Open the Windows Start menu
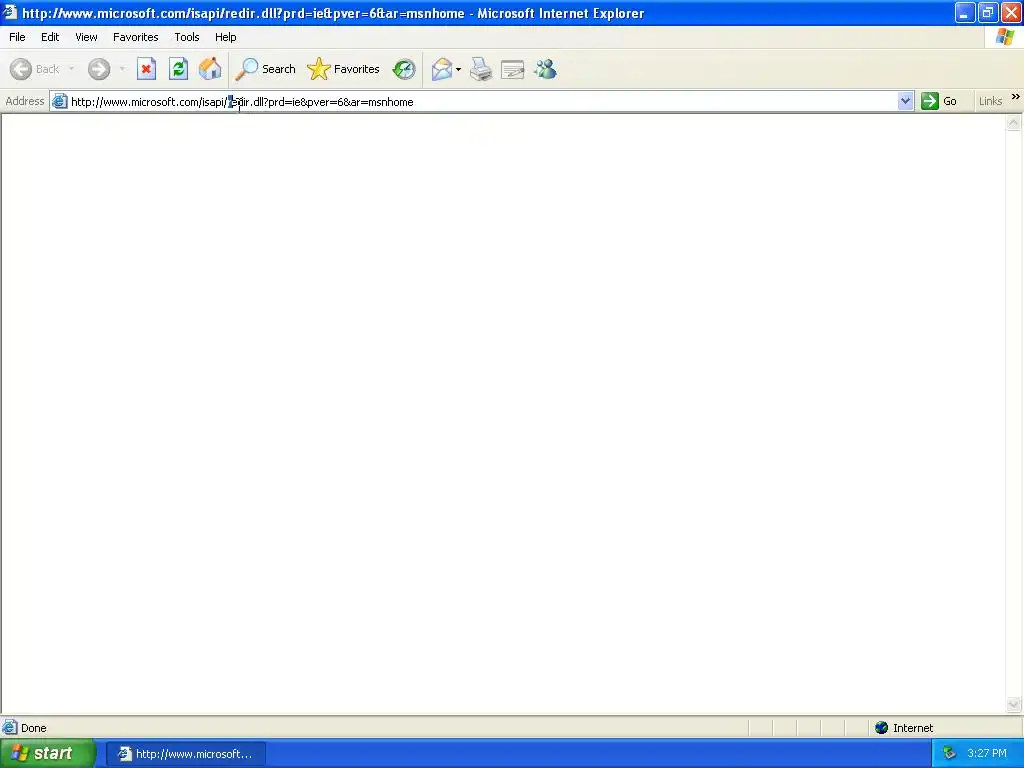Image resolution: width=1024 pixels, height=768 pixels. click(47, 754)
